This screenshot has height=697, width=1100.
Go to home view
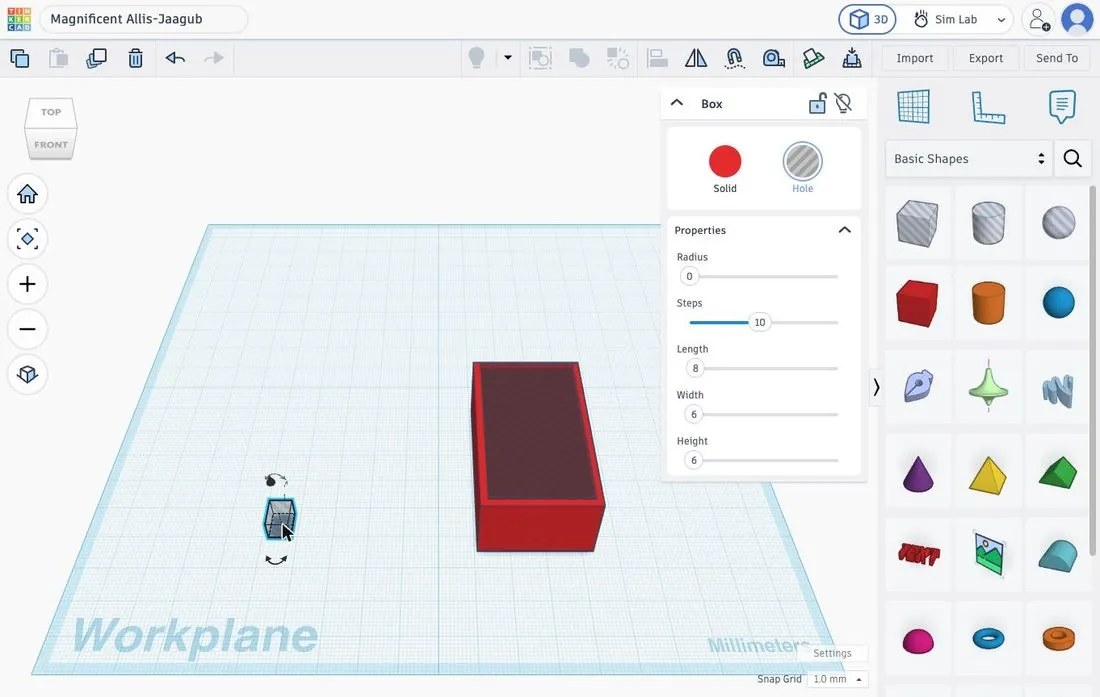pyautogui.click(x=27, y=194)
